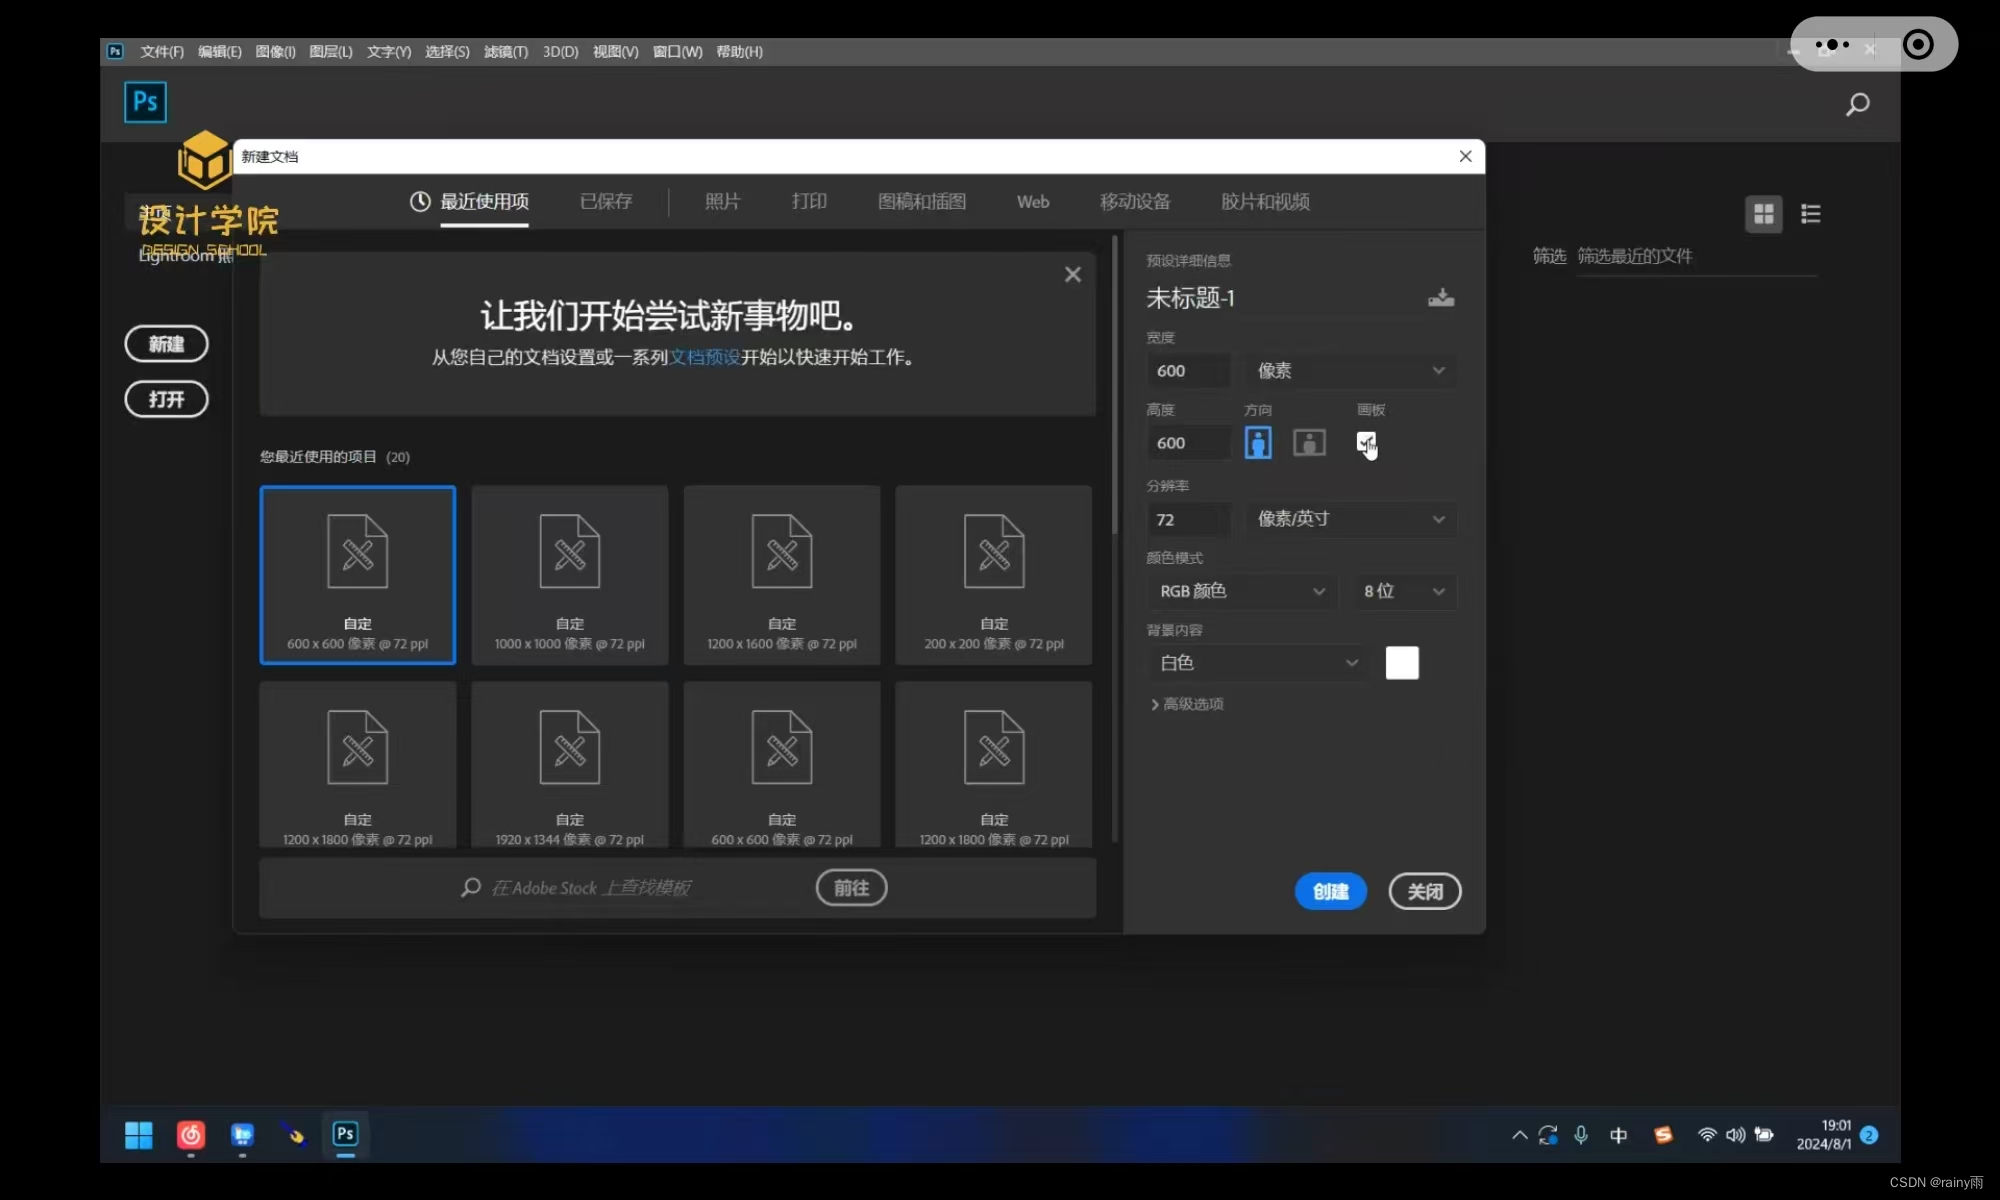
Task: Switch to the Web tab
Action: (1033, 202)
